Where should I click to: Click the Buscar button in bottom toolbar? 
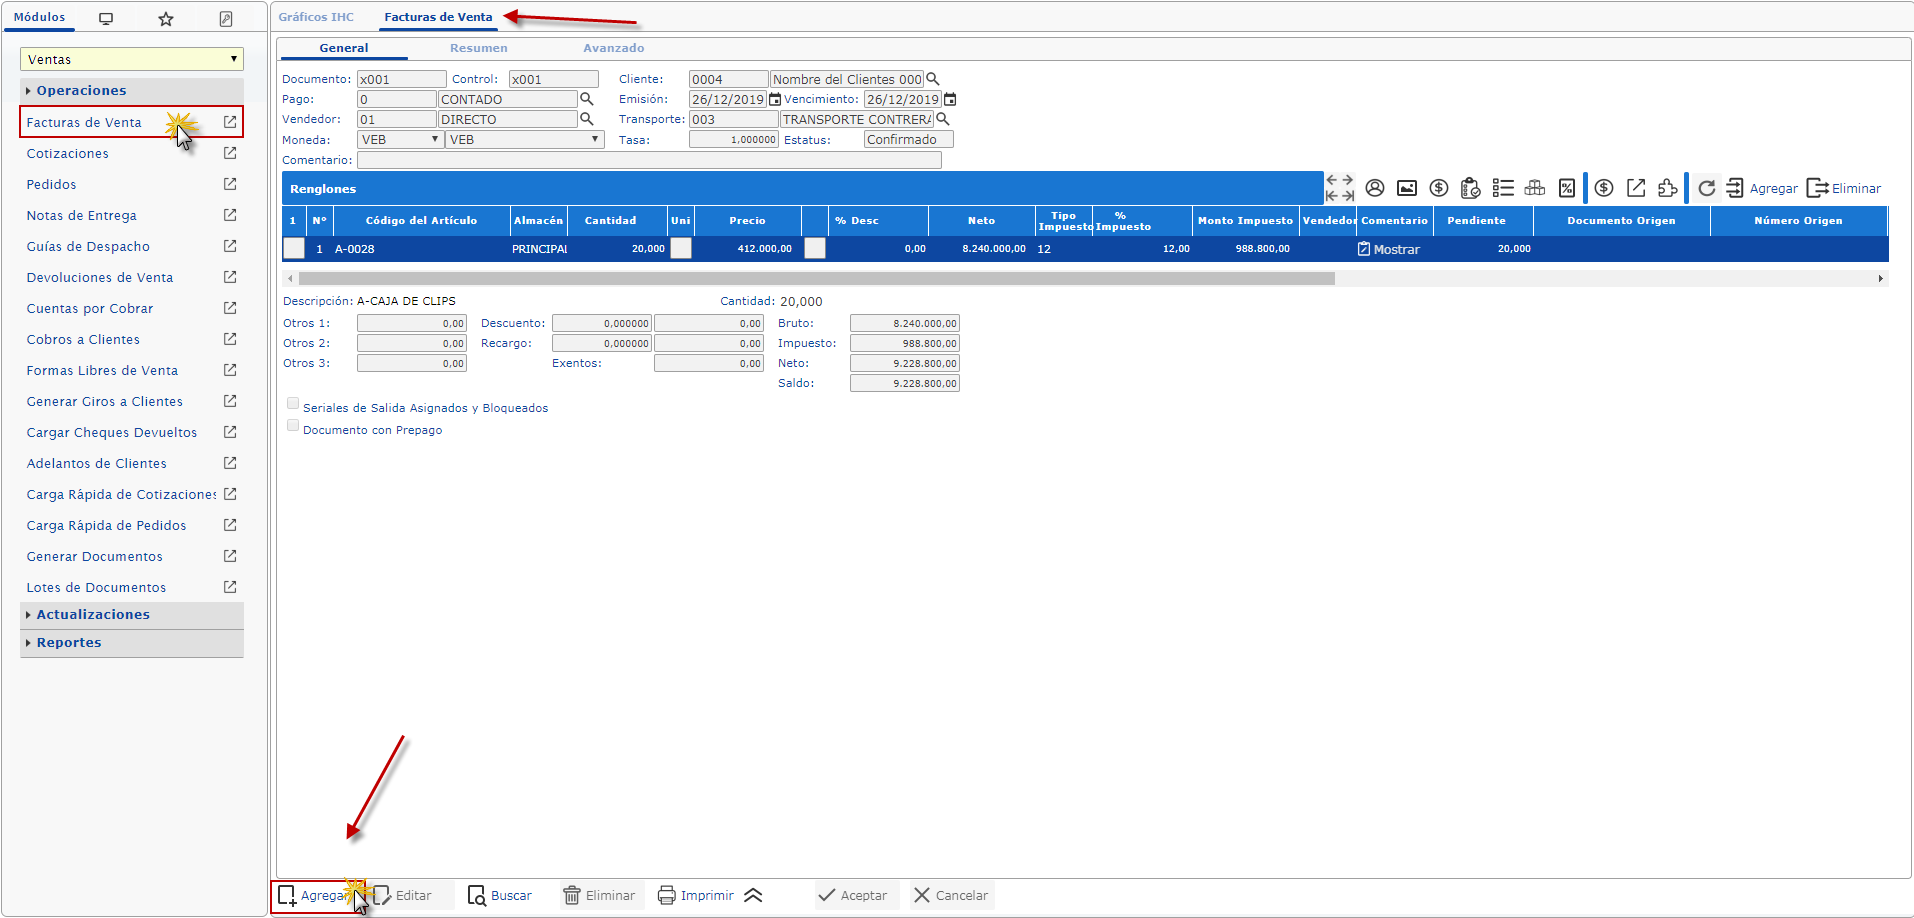pos(500,895)
